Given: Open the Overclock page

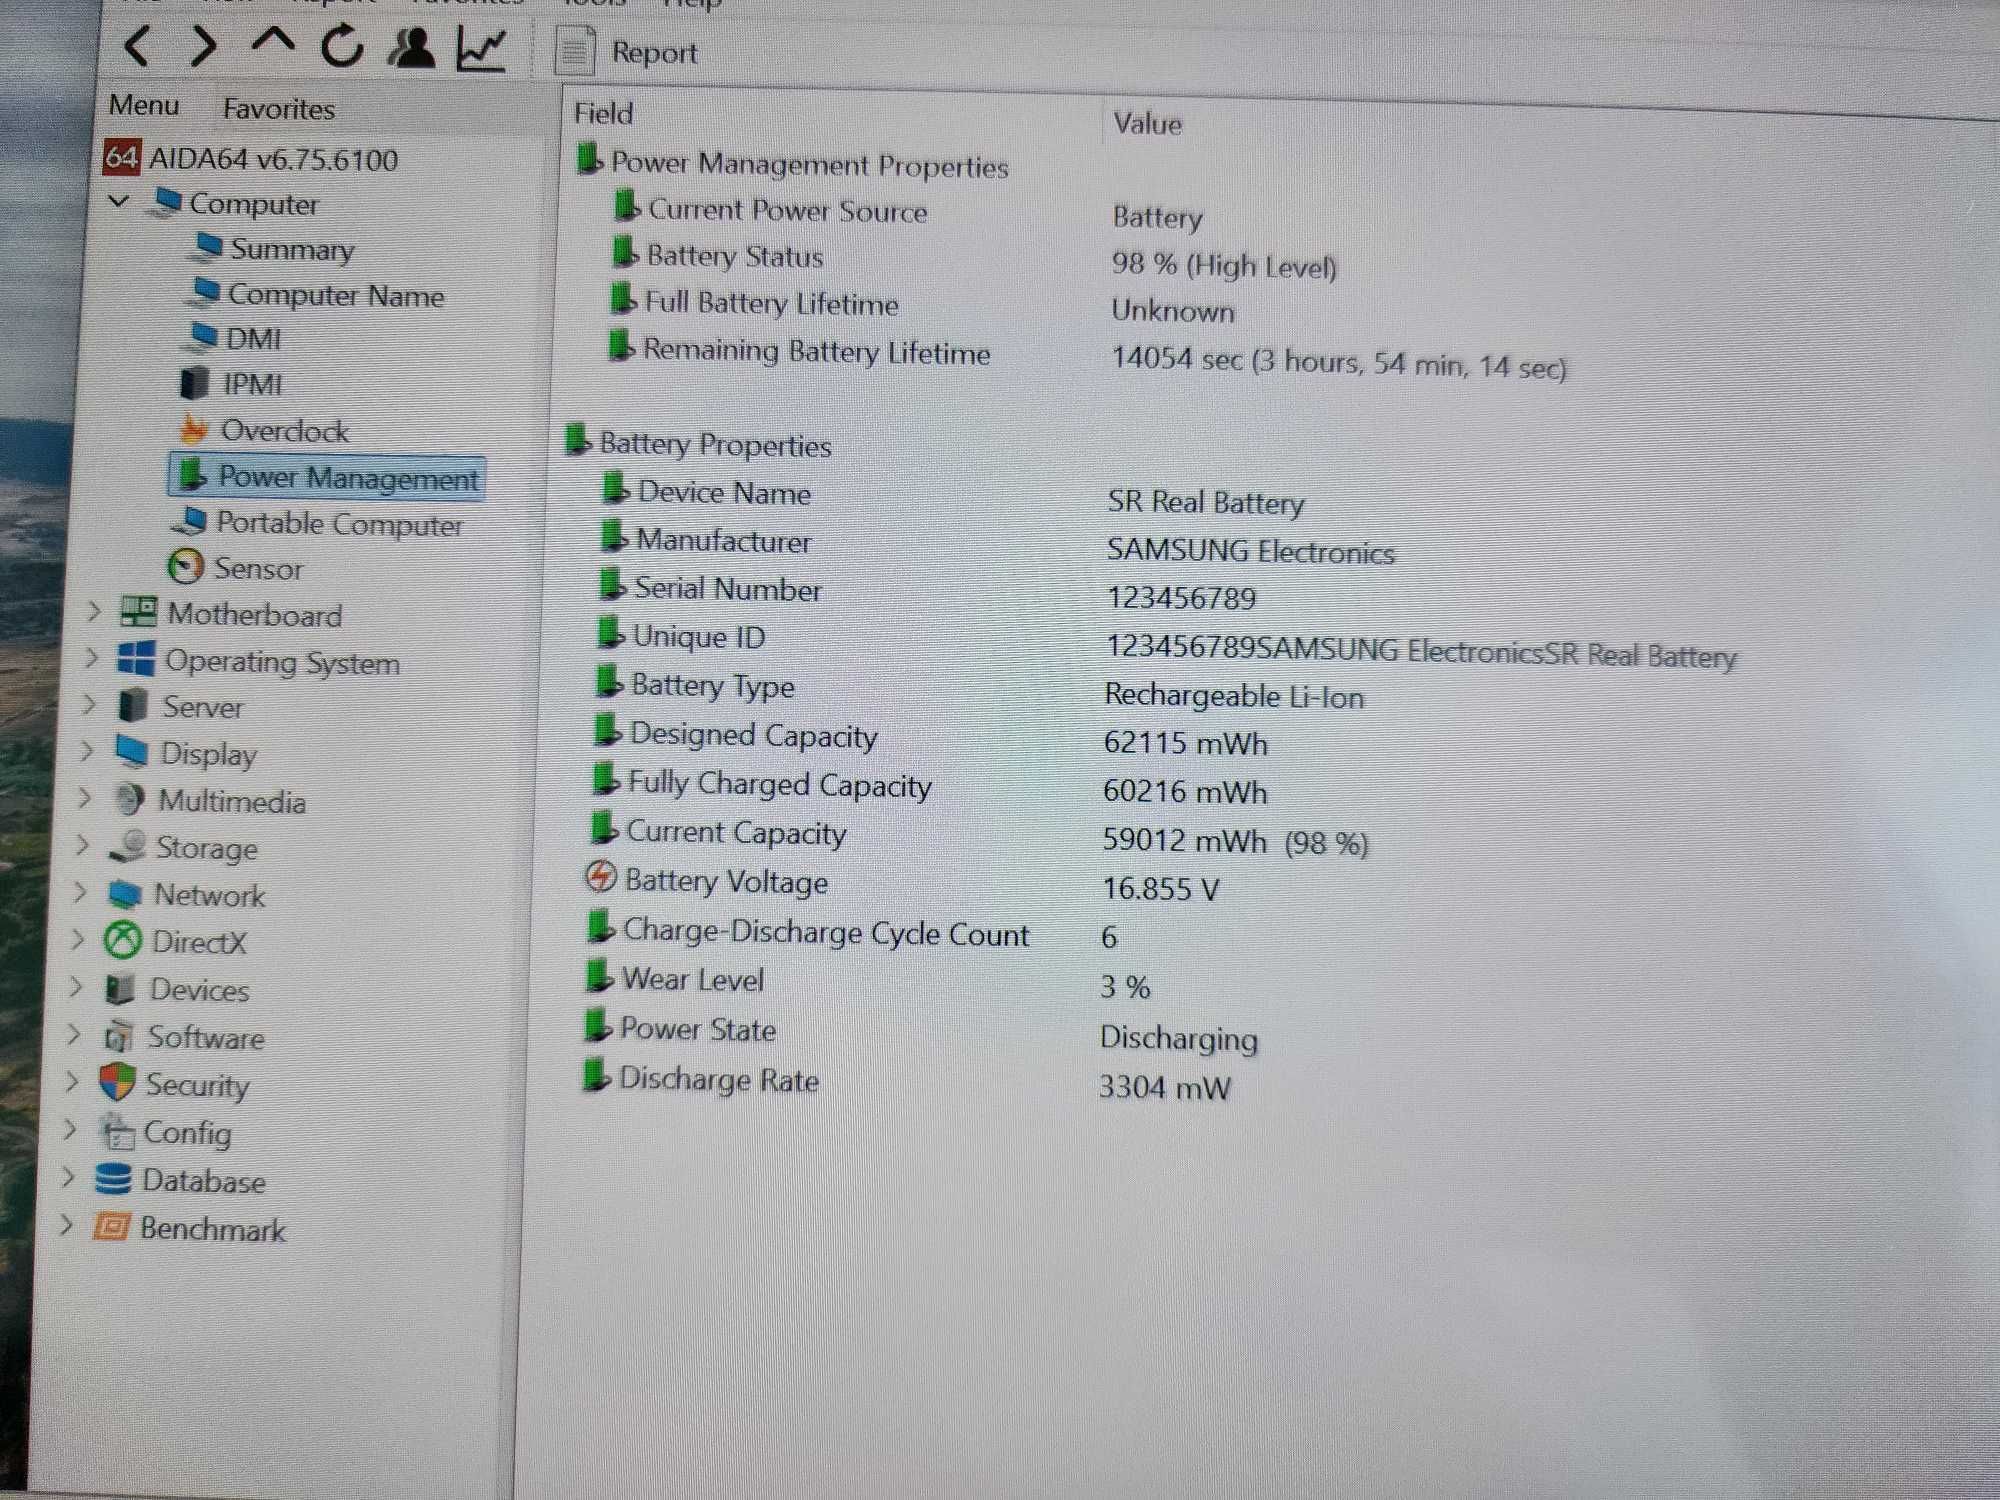Looking at the screenshot, I should (264, 431).
